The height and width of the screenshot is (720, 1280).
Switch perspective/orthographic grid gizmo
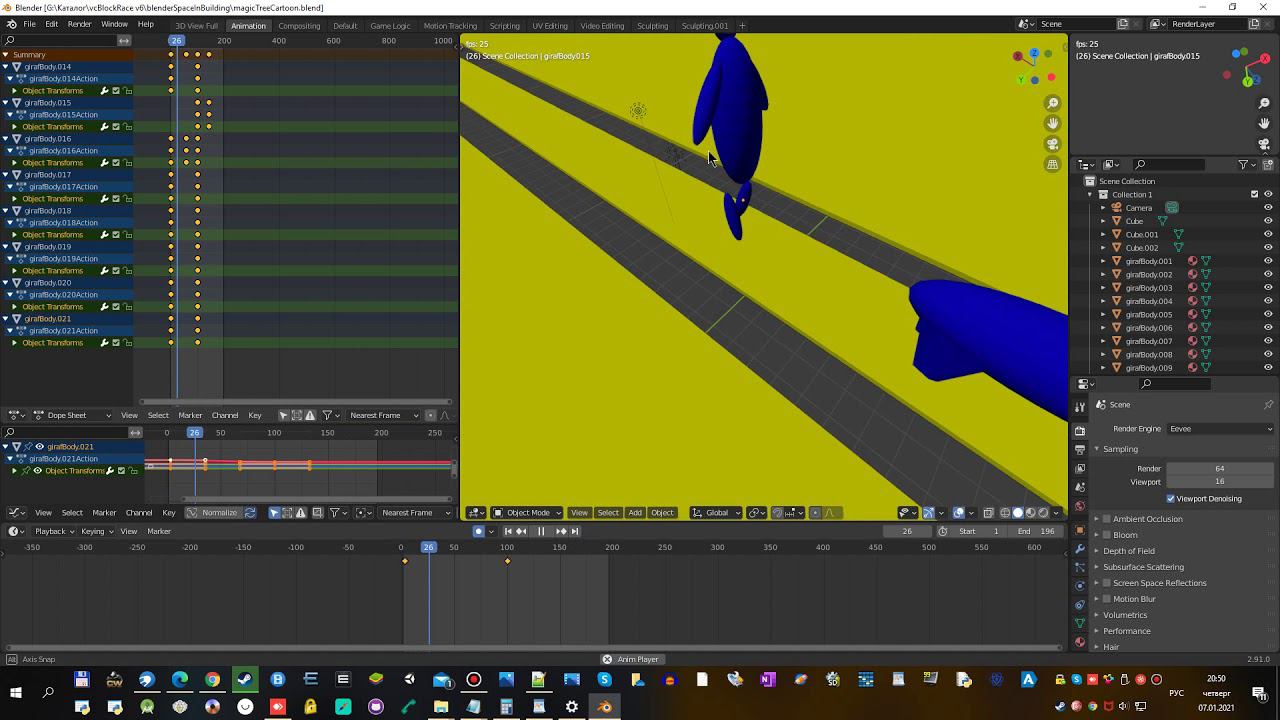(1052, 164)
